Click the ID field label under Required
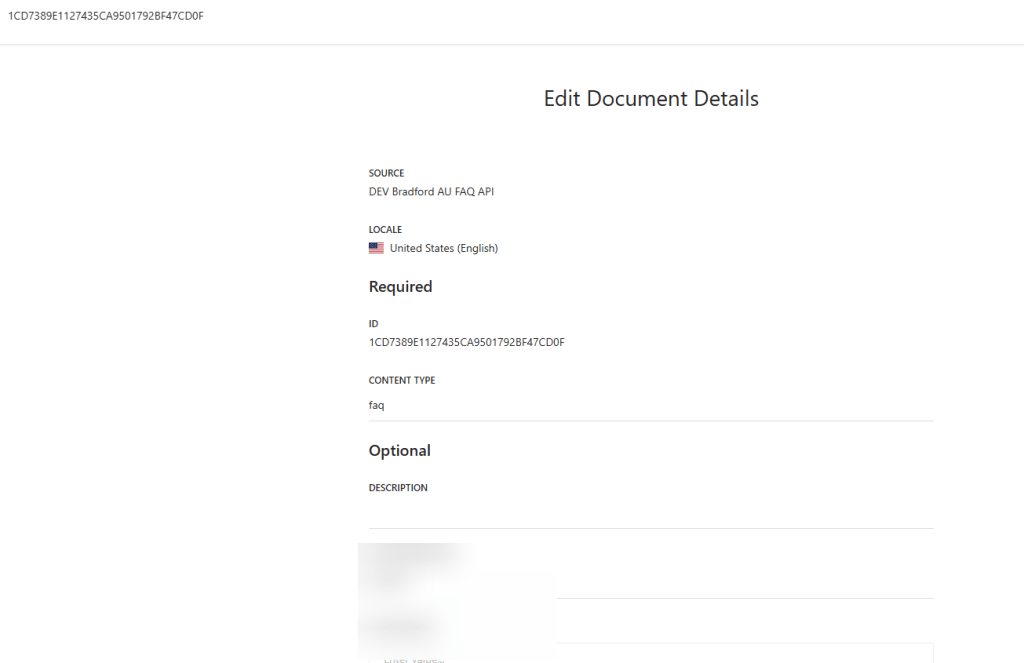1024x663 pixels. [x=373, y=323]
